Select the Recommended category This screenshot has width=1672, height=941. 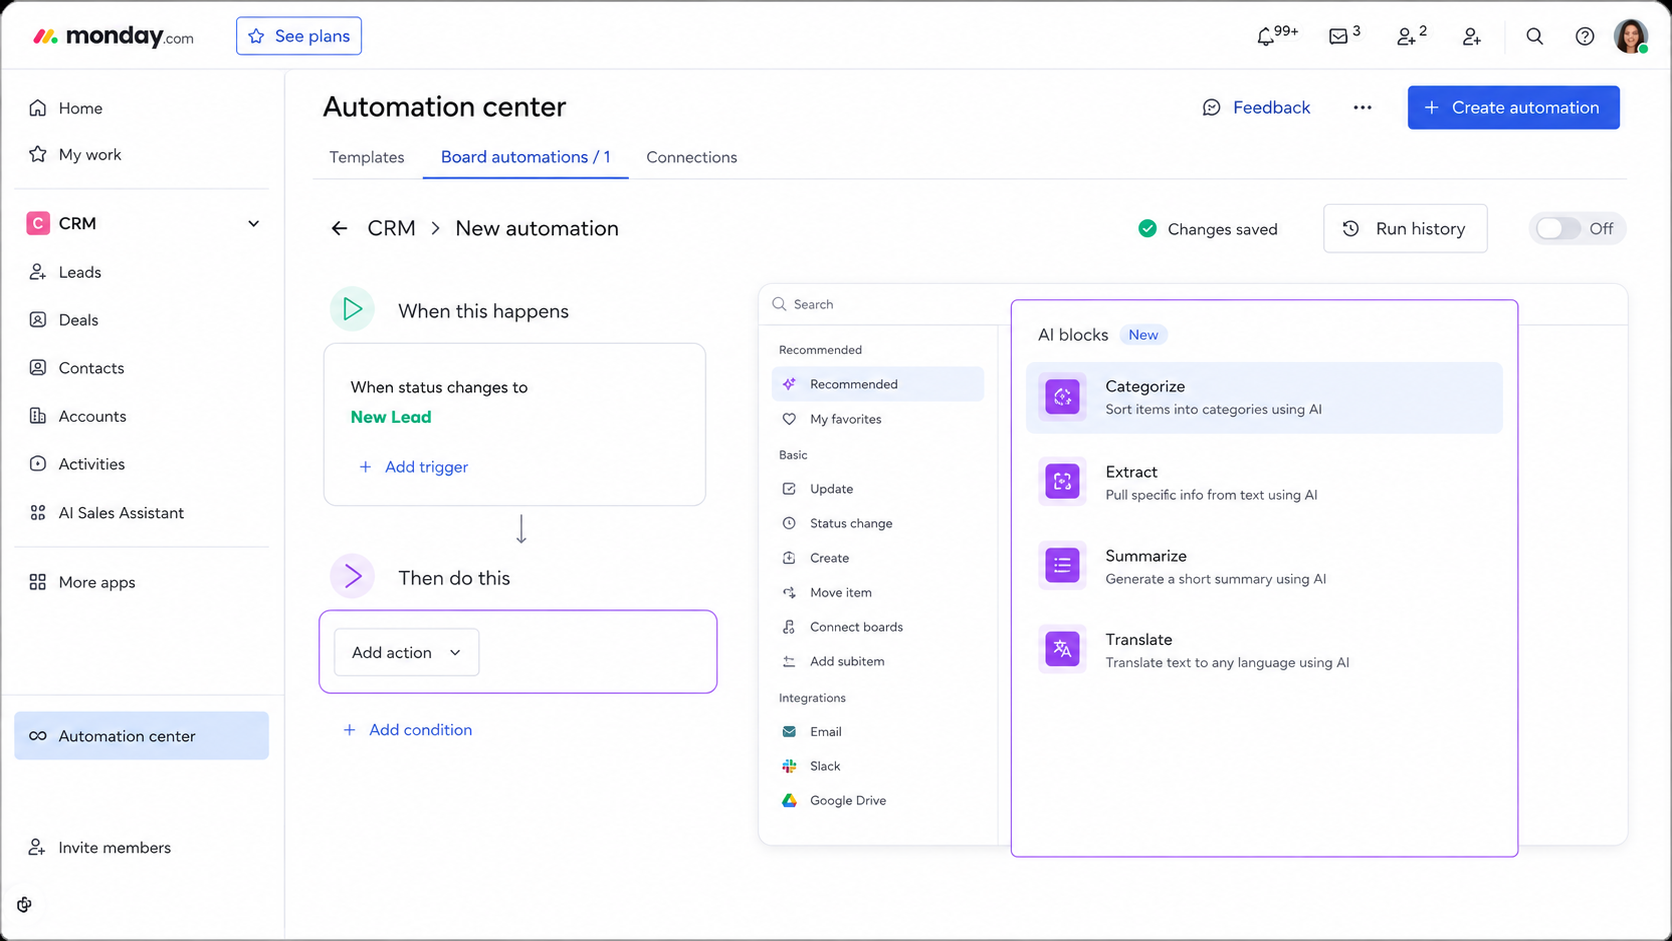[x=878, y=384]
